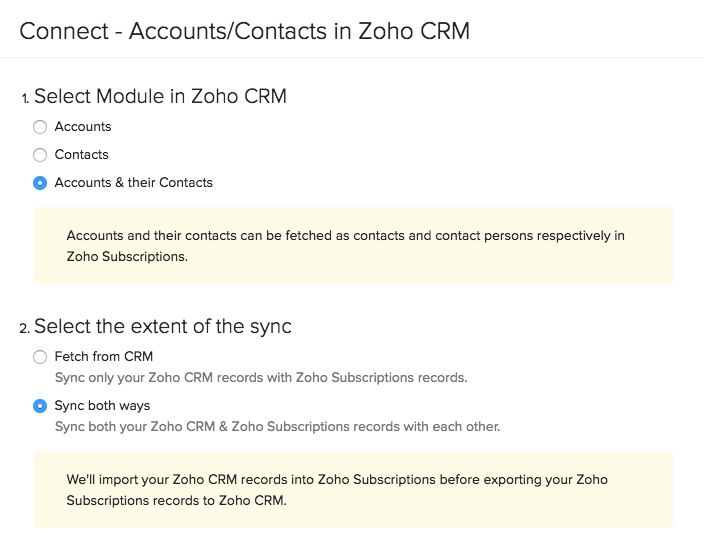The width and height of the screenshot is (704, 550).
Task: Click the "Sync both ways" label text
Action: [x=102, y=406]
